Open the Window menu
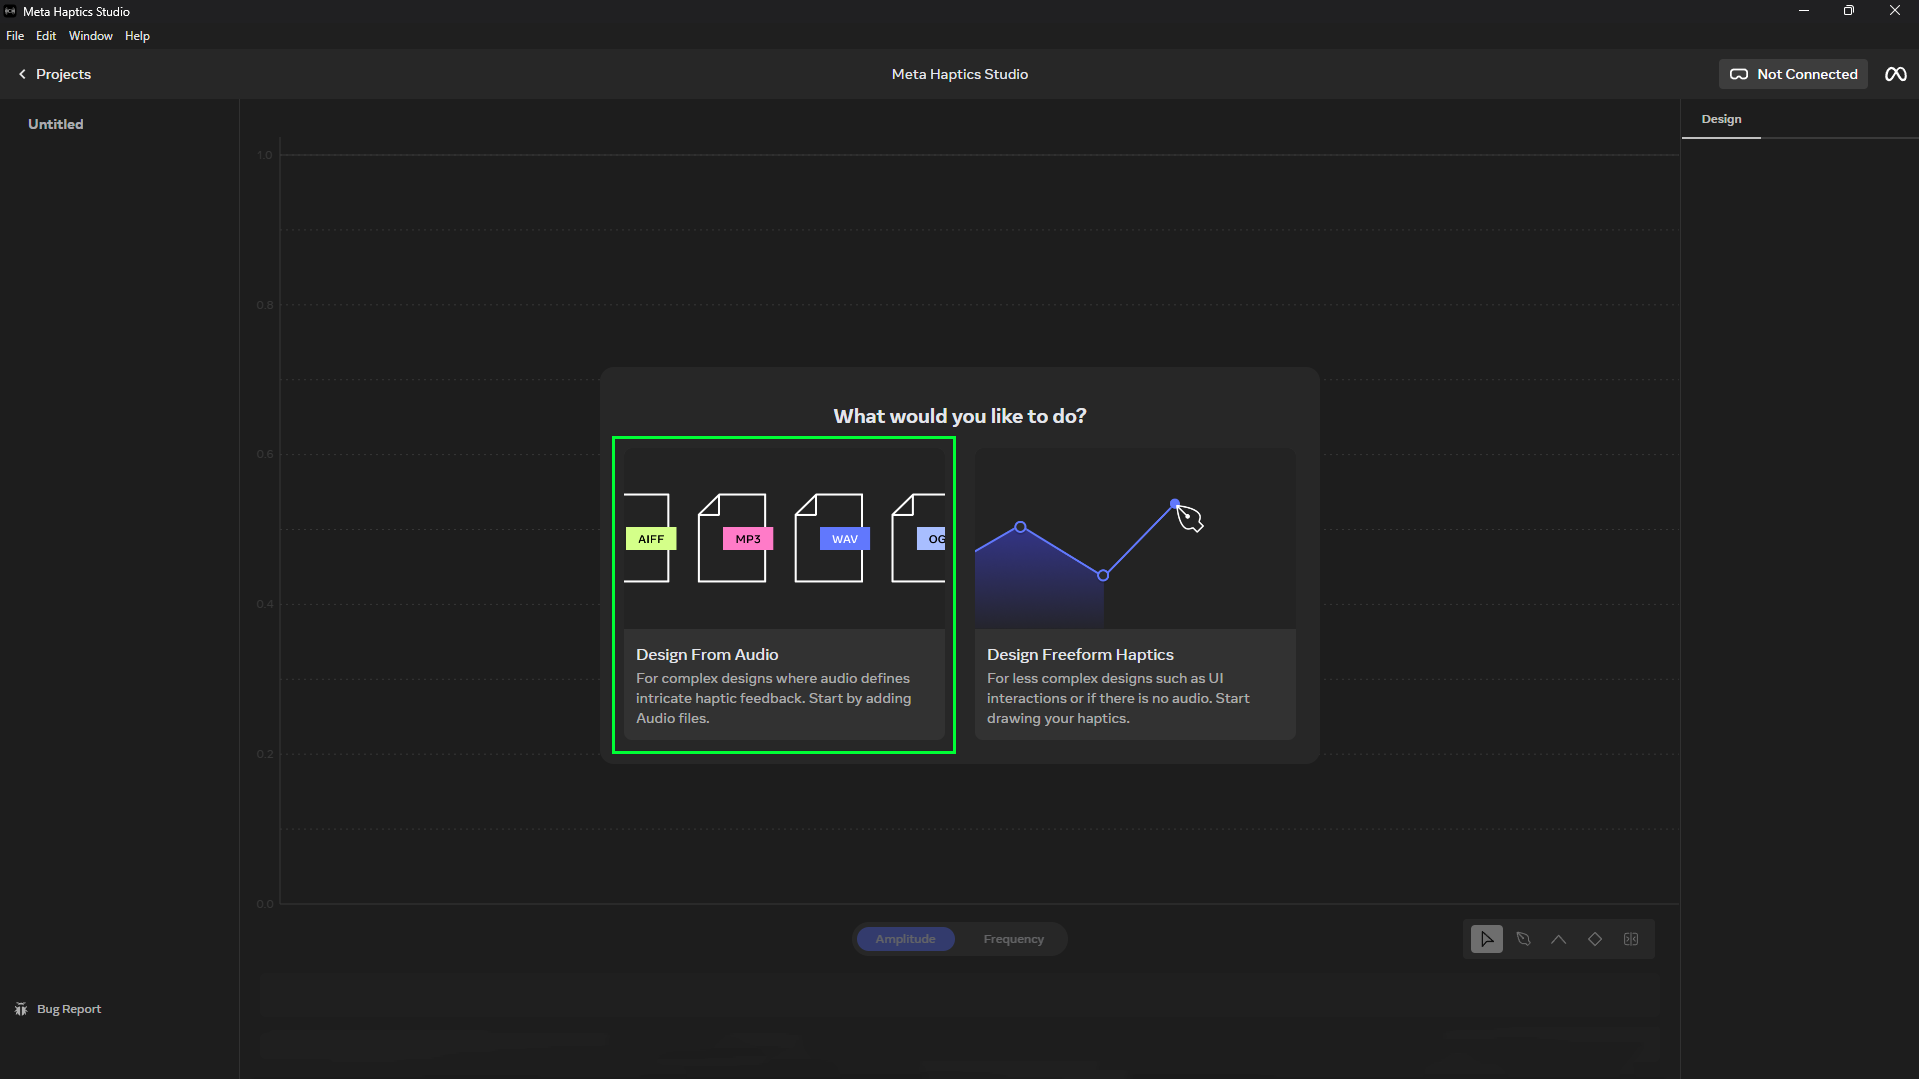This screenshot has height=1079, width=1919. pyautogui.click(x=91, y=36)
